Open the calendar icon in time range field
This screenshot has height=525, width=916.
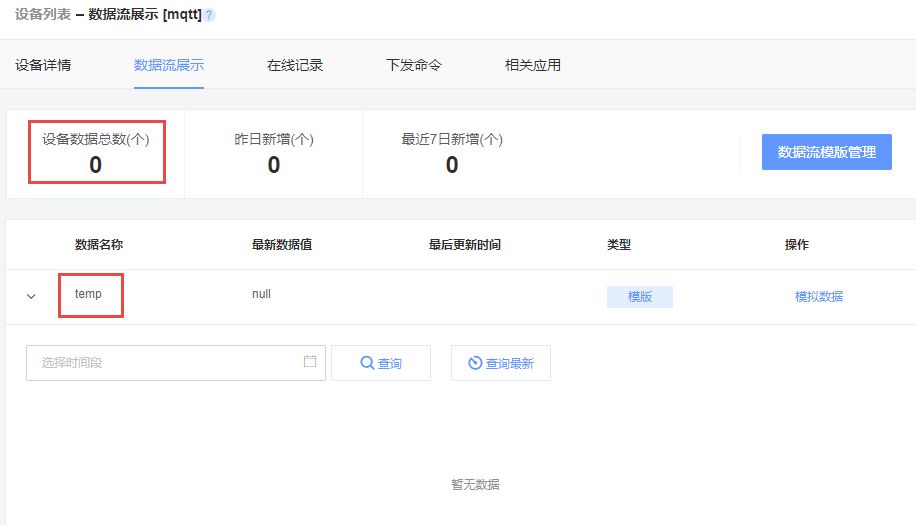[x=310, y=361]
